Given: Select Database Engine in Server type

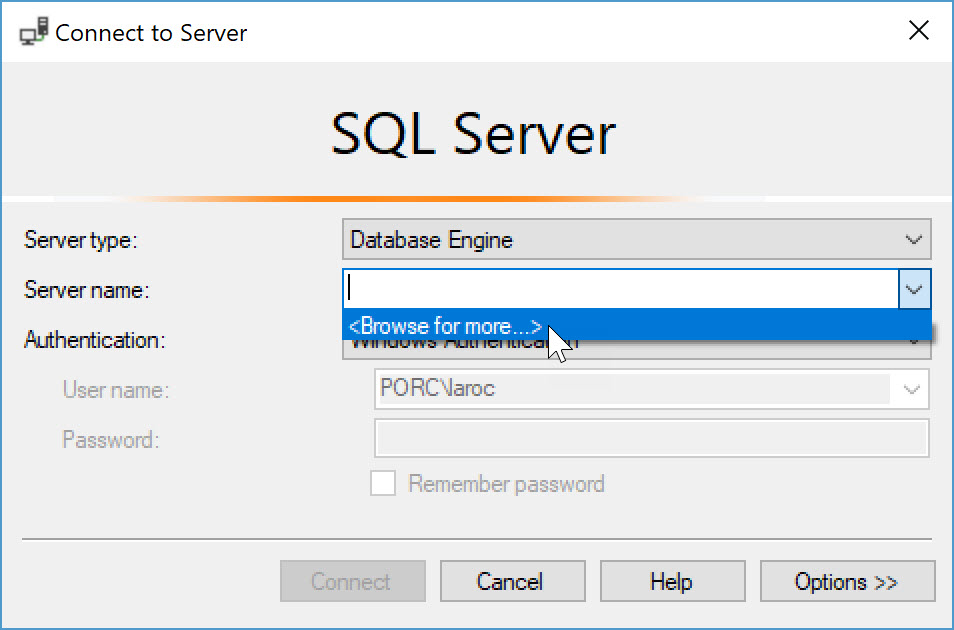Looking at the screenshot, I should click(430, 239).
